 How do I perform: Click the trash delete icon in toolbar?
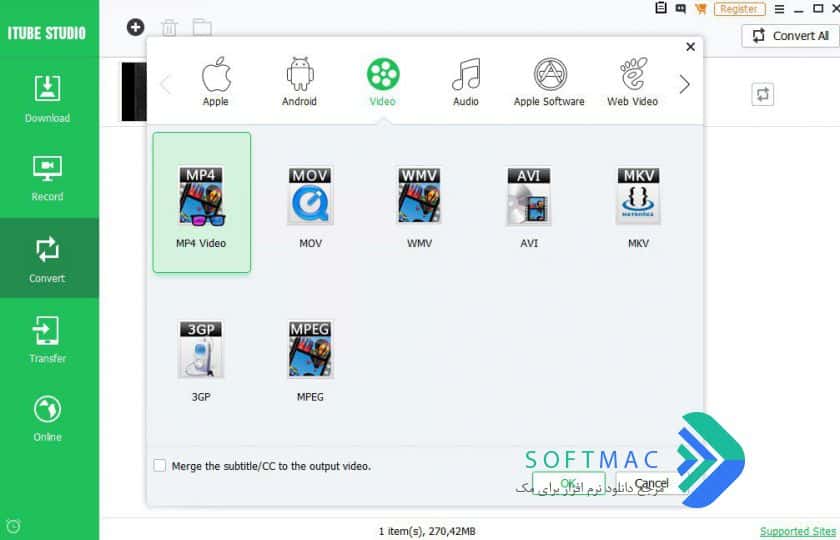pyautogui.click(x=169, y=27)
